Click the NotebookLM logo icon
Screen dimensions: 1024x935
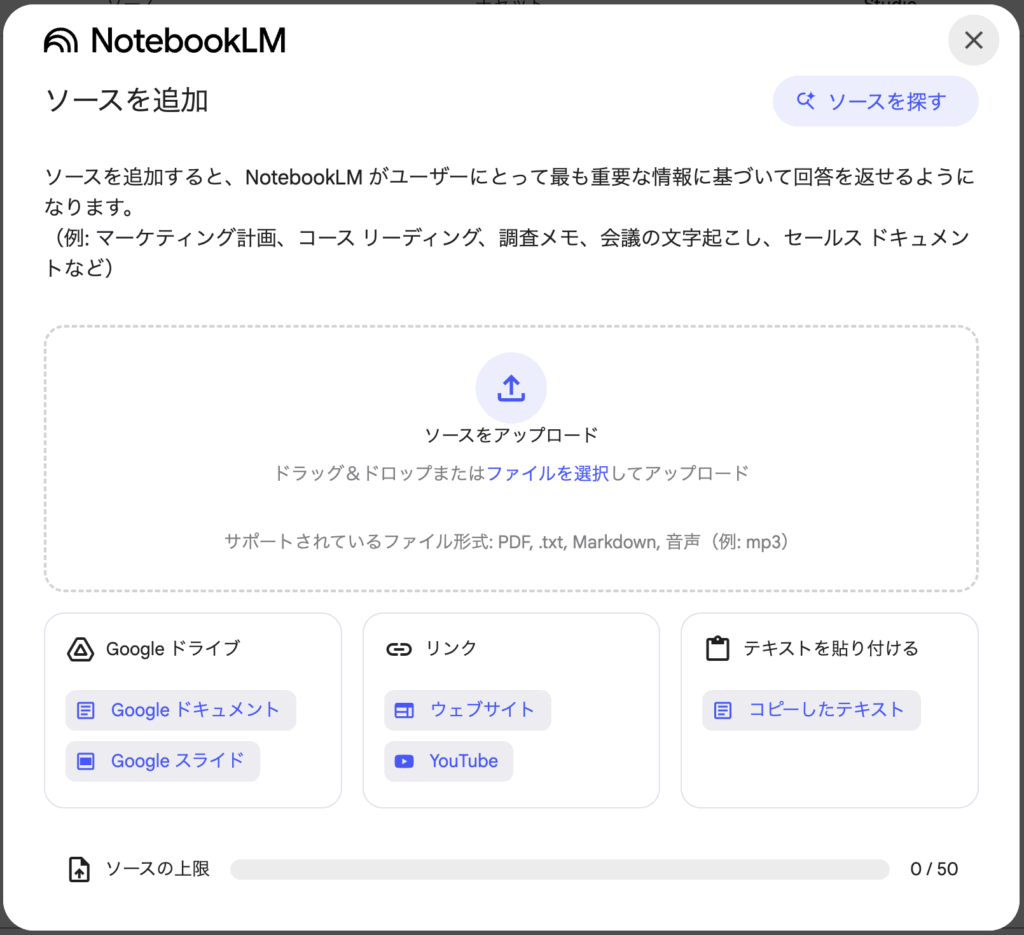[61, 40]
